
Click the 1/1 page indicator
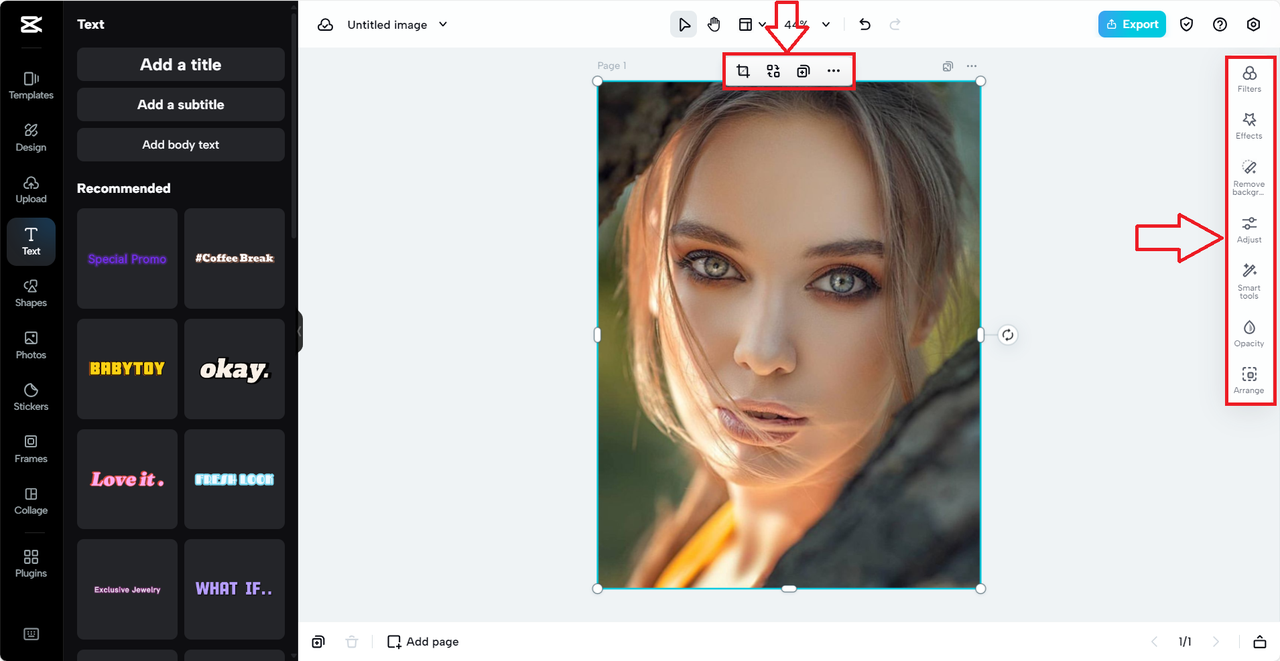pos(1185,642)
